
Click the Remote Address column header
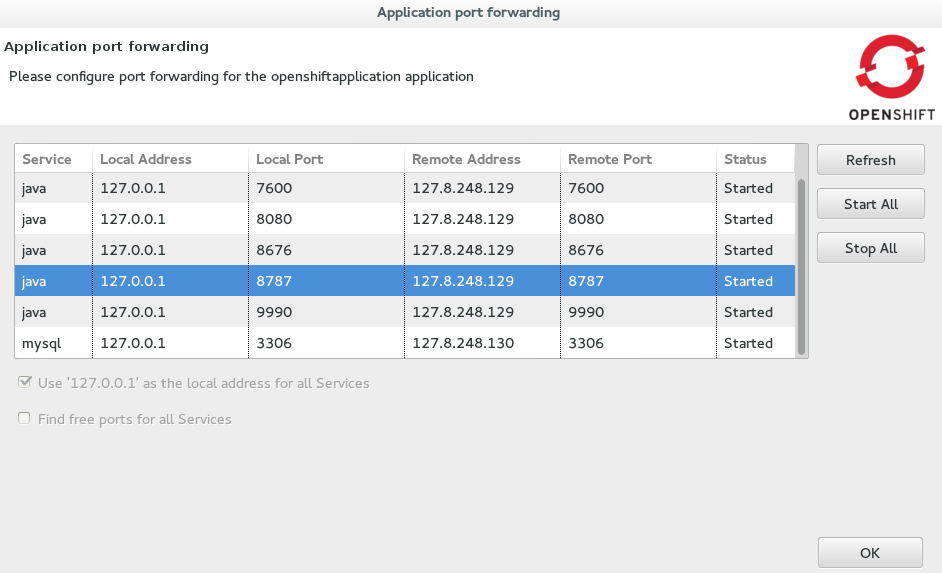point(482,159)
